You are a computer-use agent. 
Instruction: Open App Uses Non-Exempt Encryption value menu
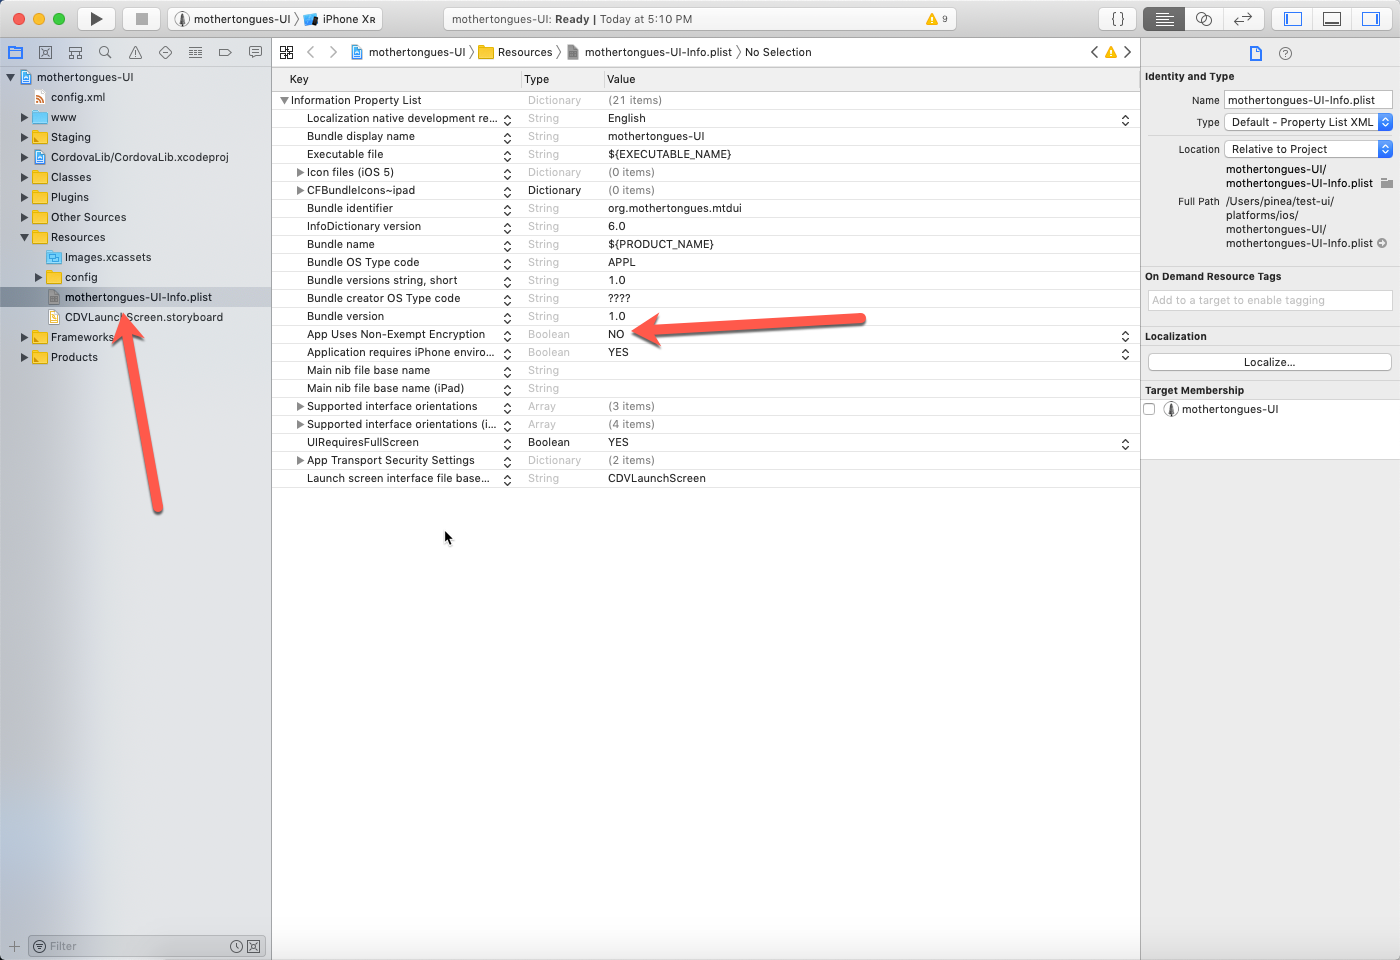click(1125, 335)
